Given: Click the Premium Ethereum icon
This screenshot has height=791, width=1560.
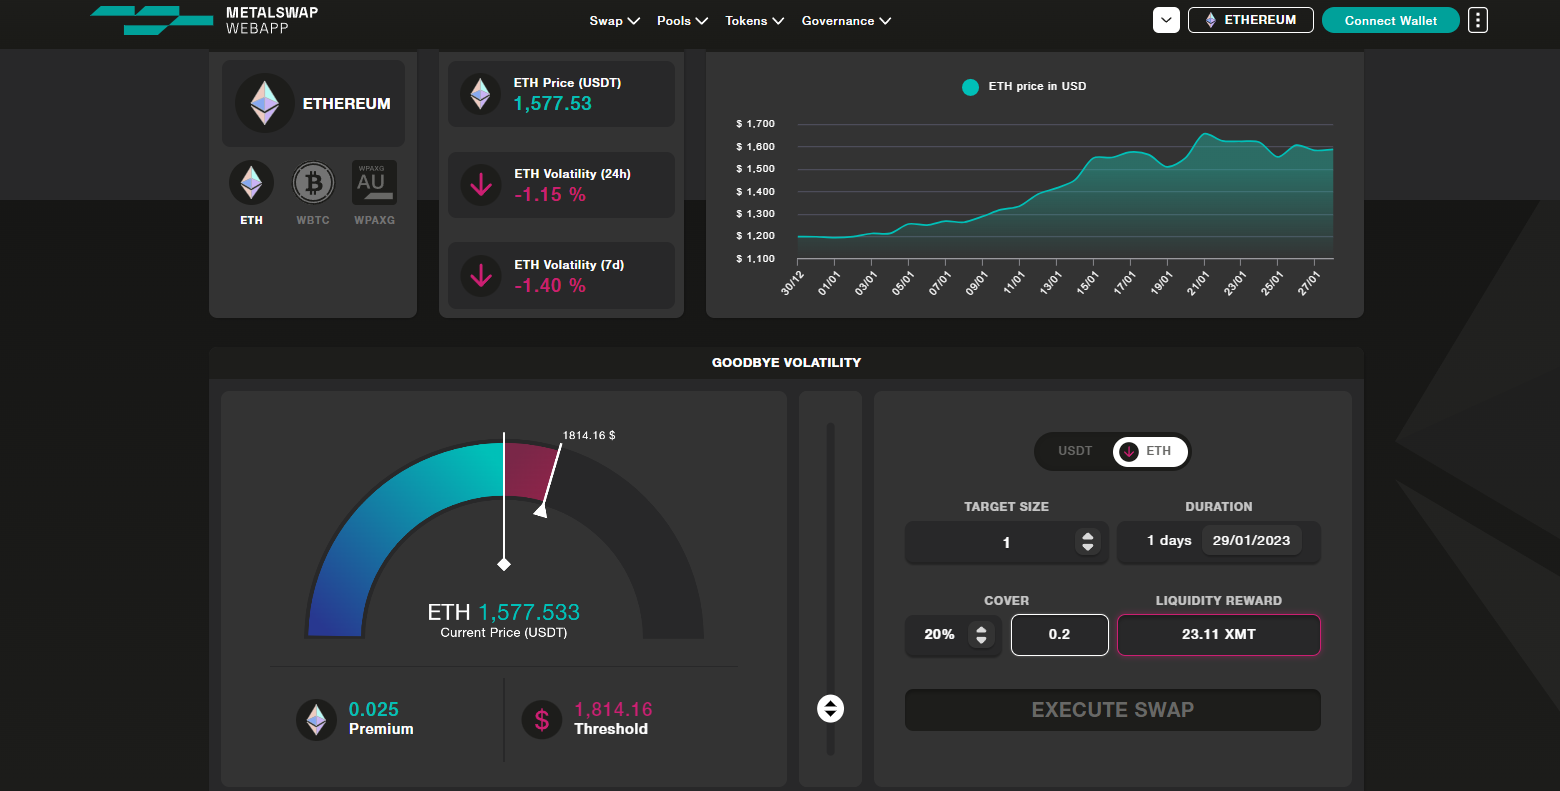Looking at the screenshot, I should [316, 720].
